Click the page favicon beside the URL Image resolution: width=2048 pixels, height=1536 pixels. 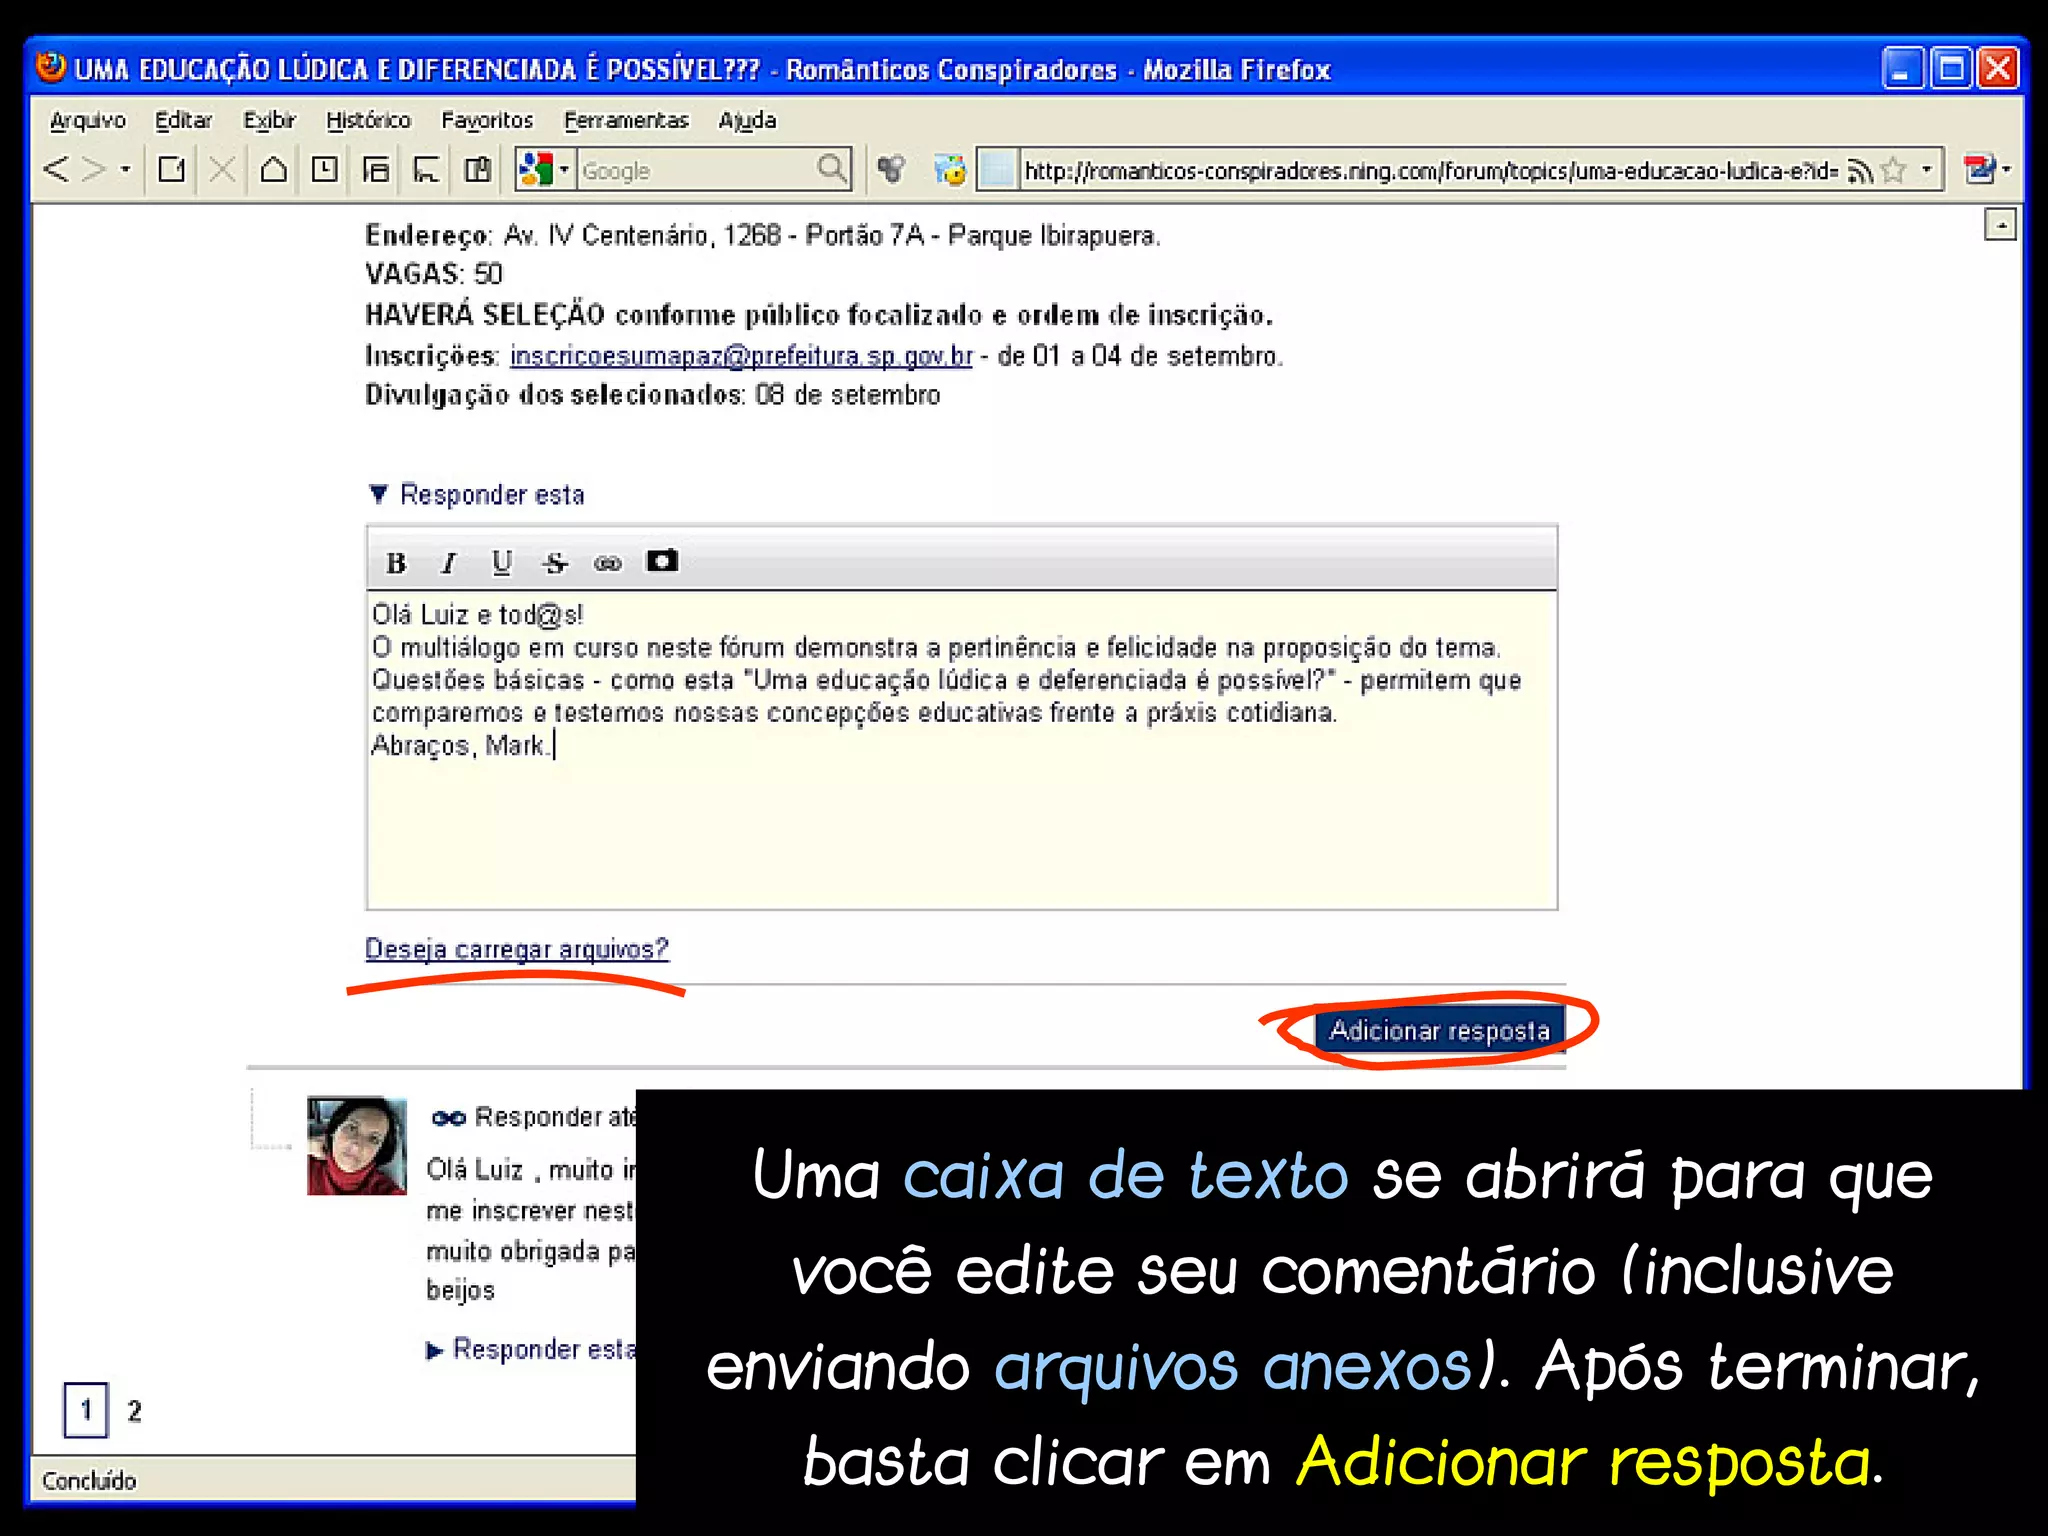click(x=997, y=170)
